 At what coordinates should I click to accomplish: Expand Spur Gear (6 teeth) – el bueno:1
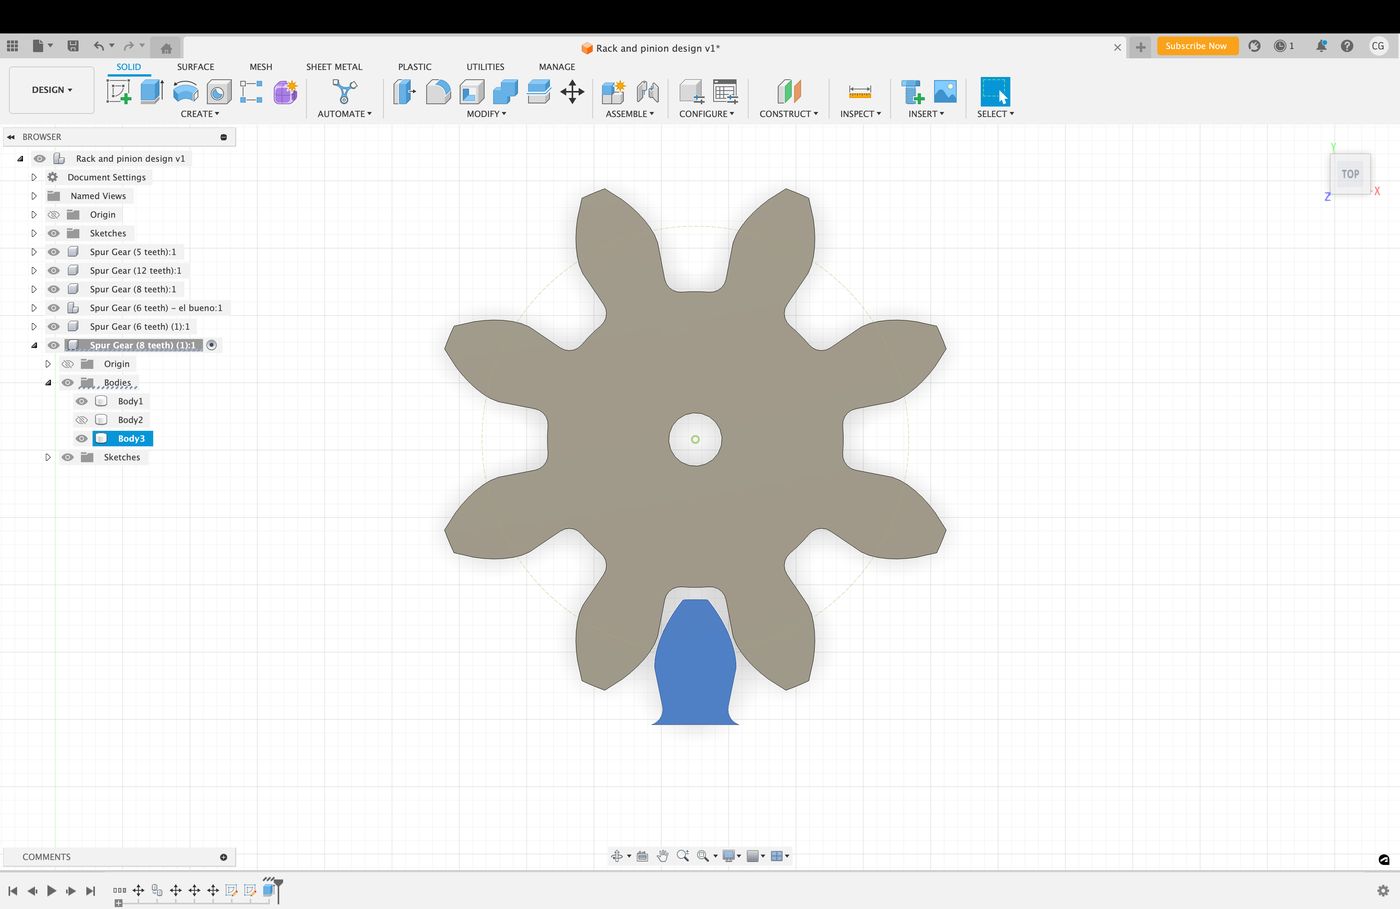(x=34, y=308)
